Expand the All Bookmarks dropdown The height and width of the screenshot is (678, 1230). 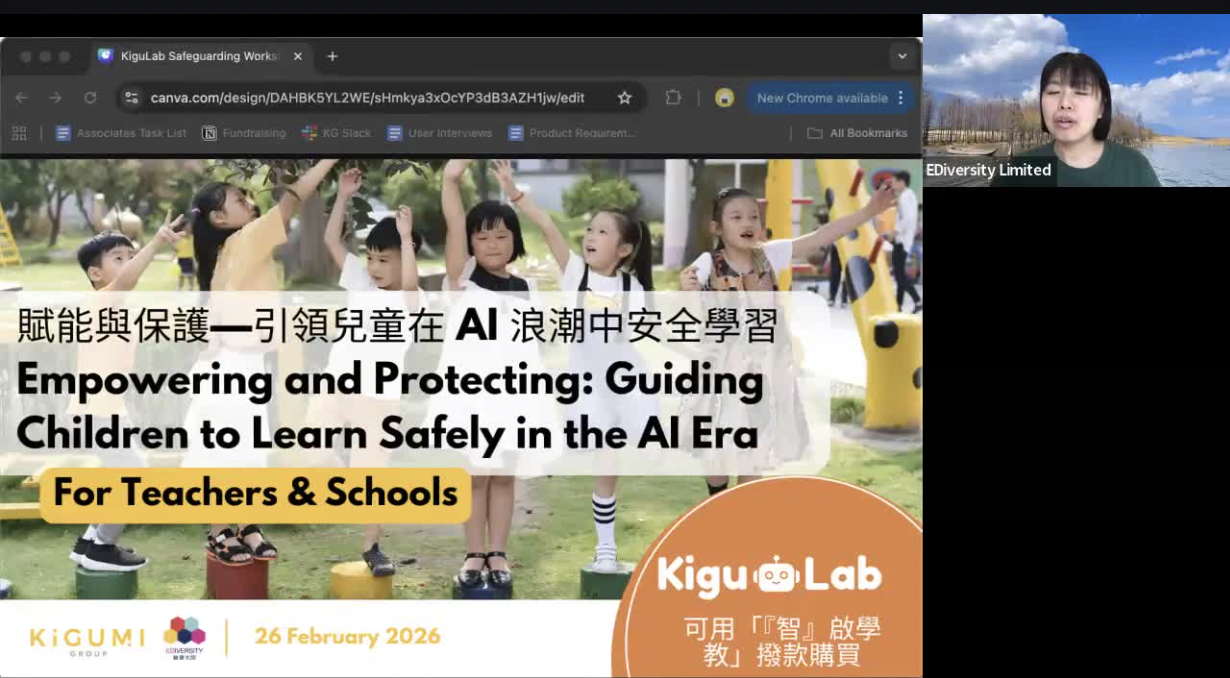click(x=857, y=132)
